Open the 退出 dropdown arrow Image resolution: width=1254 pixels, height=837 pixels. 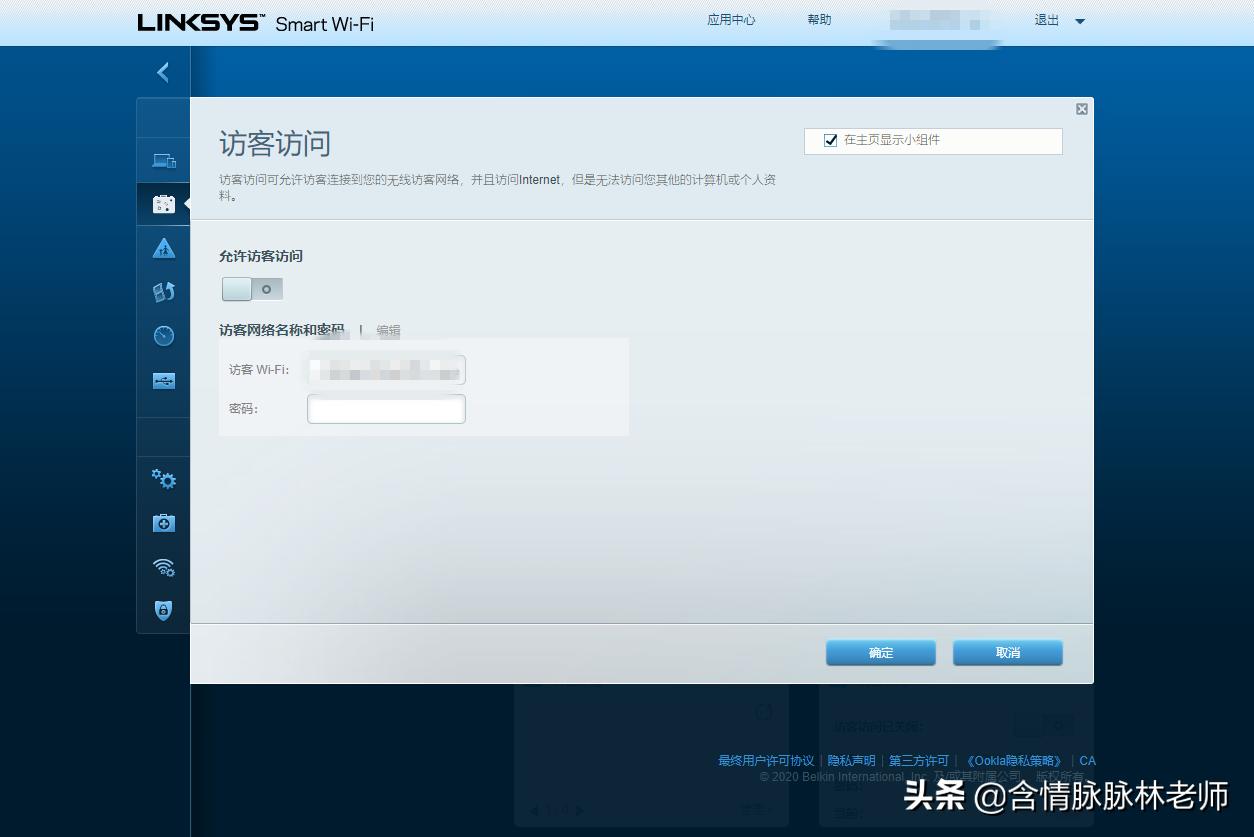point(1079,19)
